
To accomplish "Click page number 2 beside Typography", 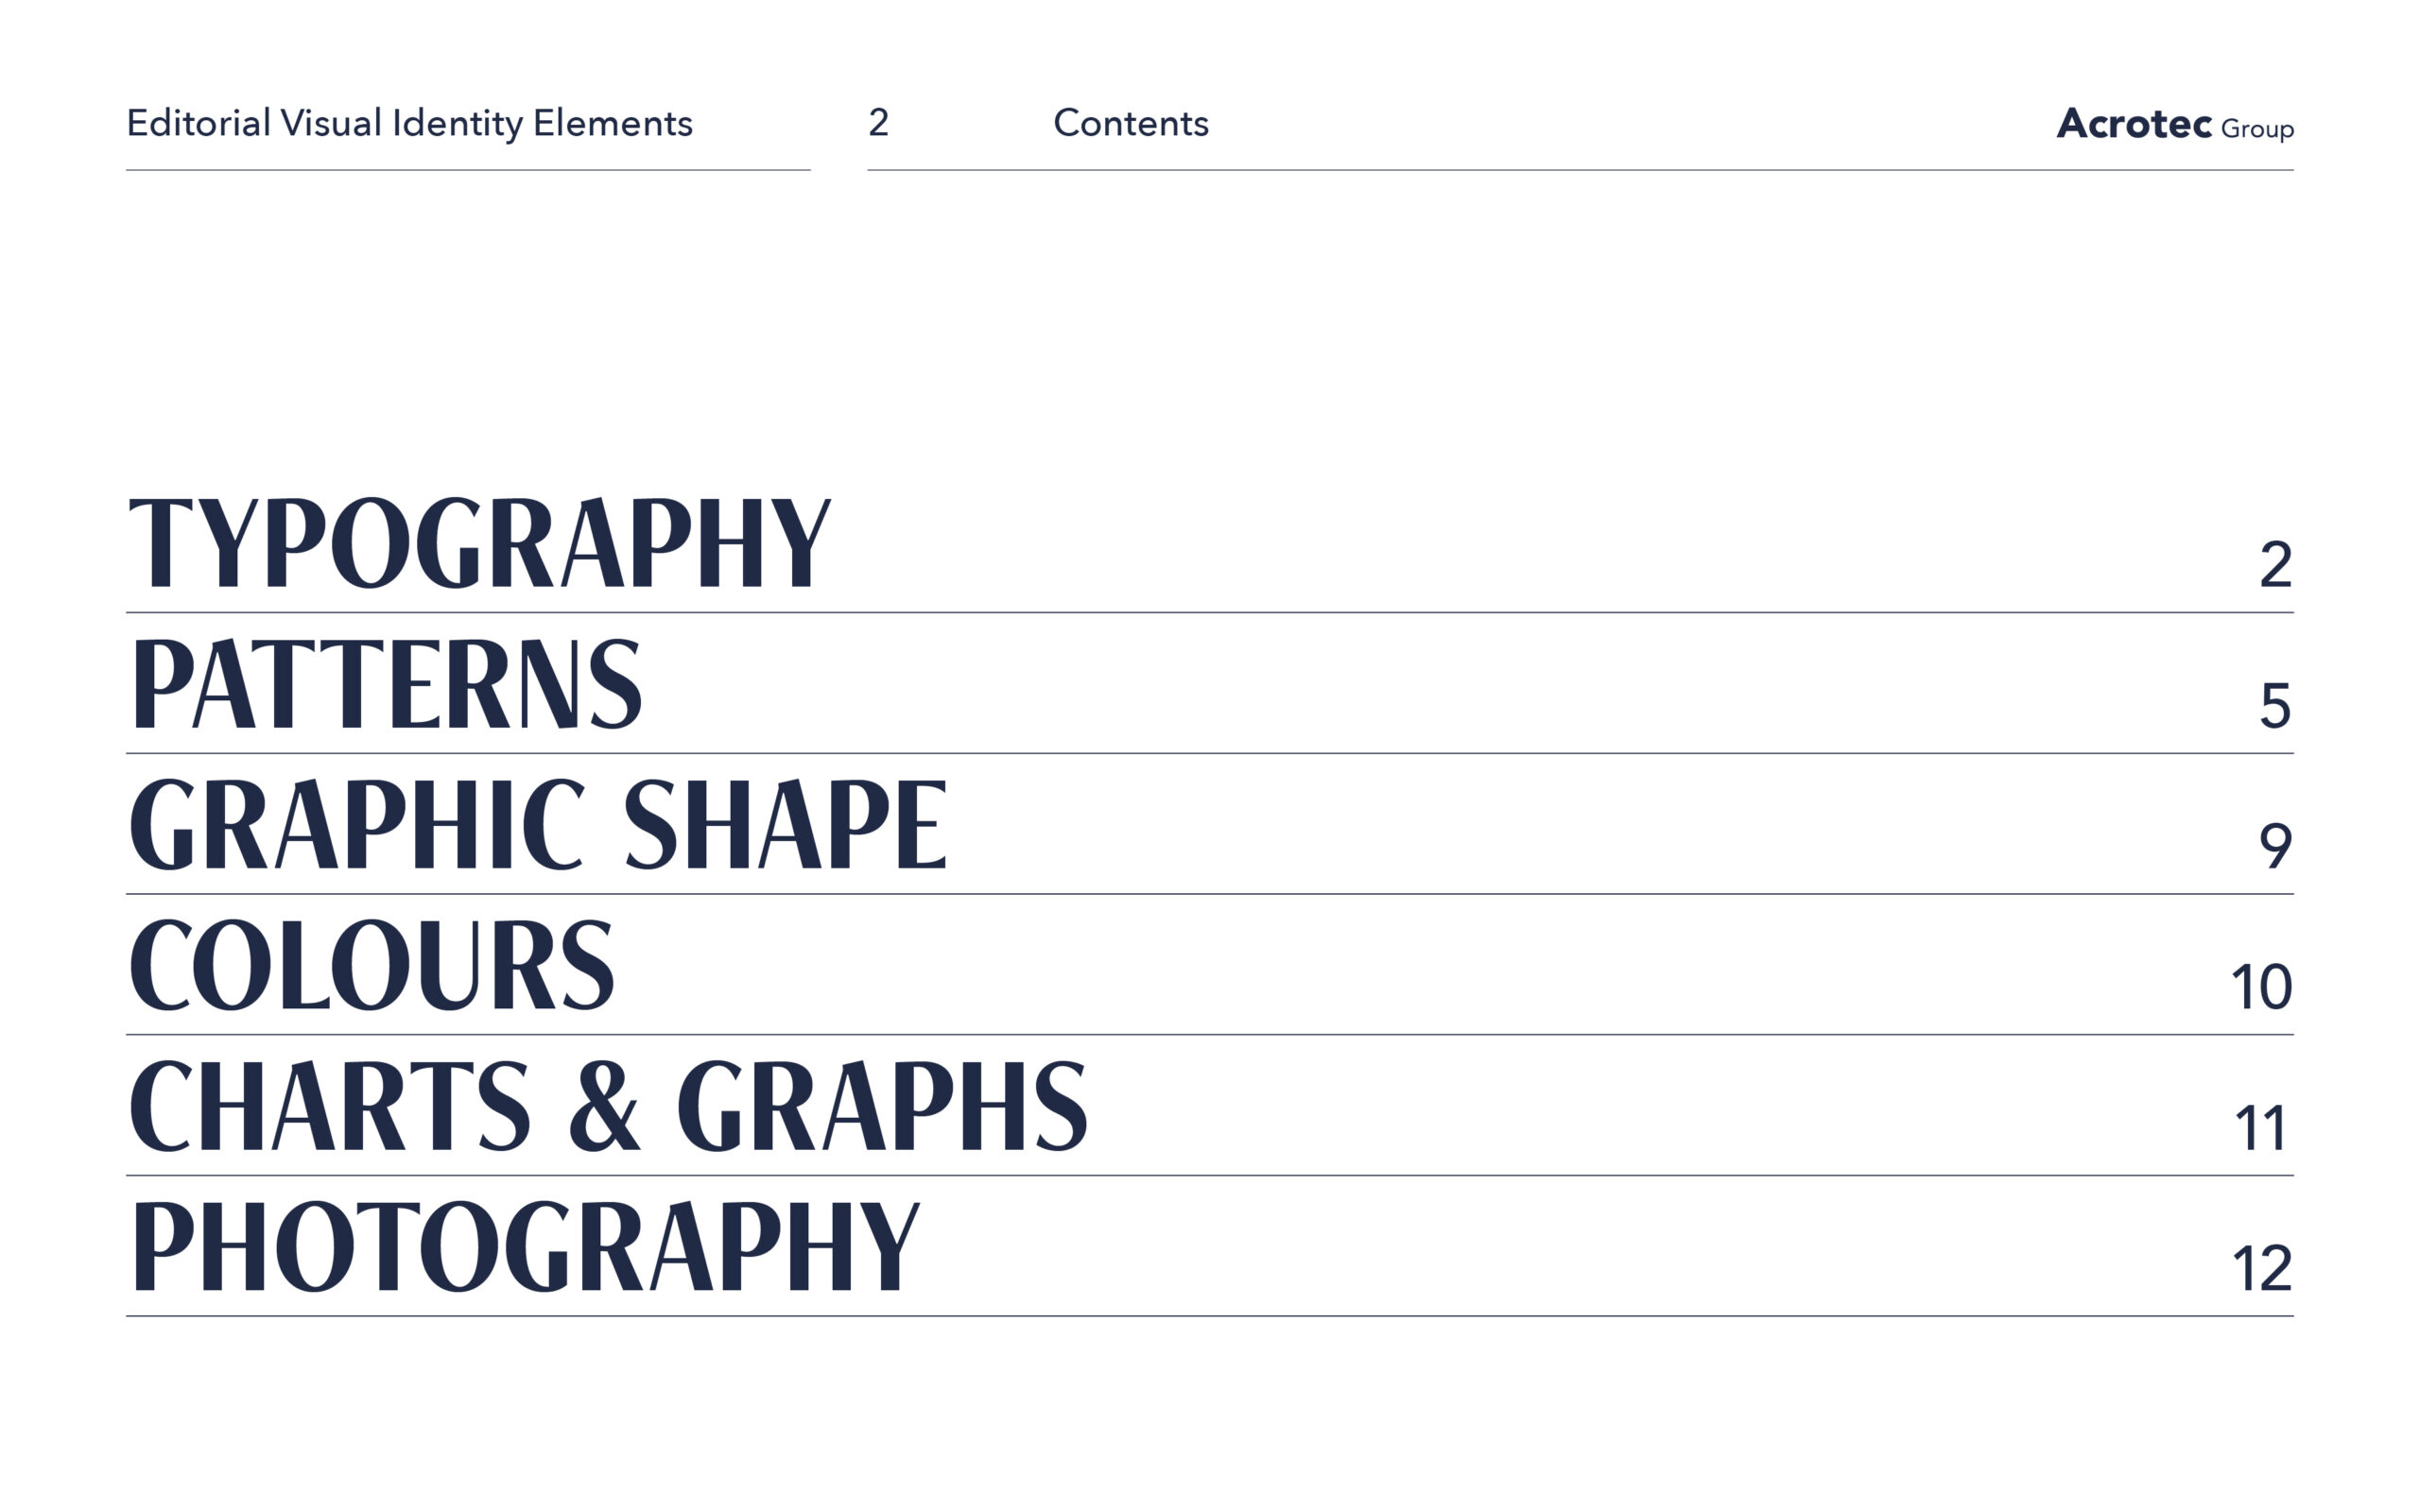I will [x=2275, y=566].
